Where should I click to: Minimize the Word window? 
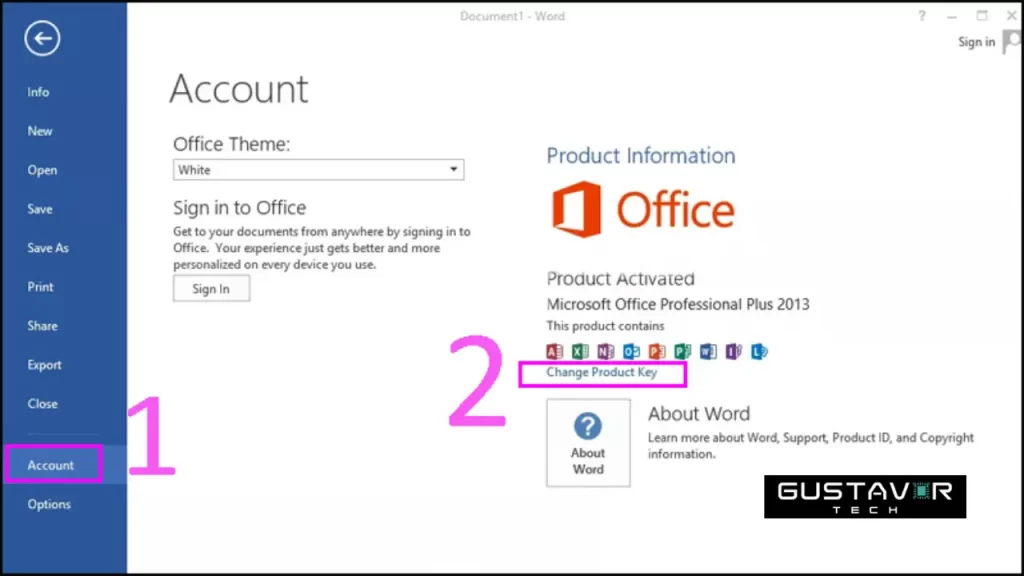pyautogui.click(x=952, y=16)
